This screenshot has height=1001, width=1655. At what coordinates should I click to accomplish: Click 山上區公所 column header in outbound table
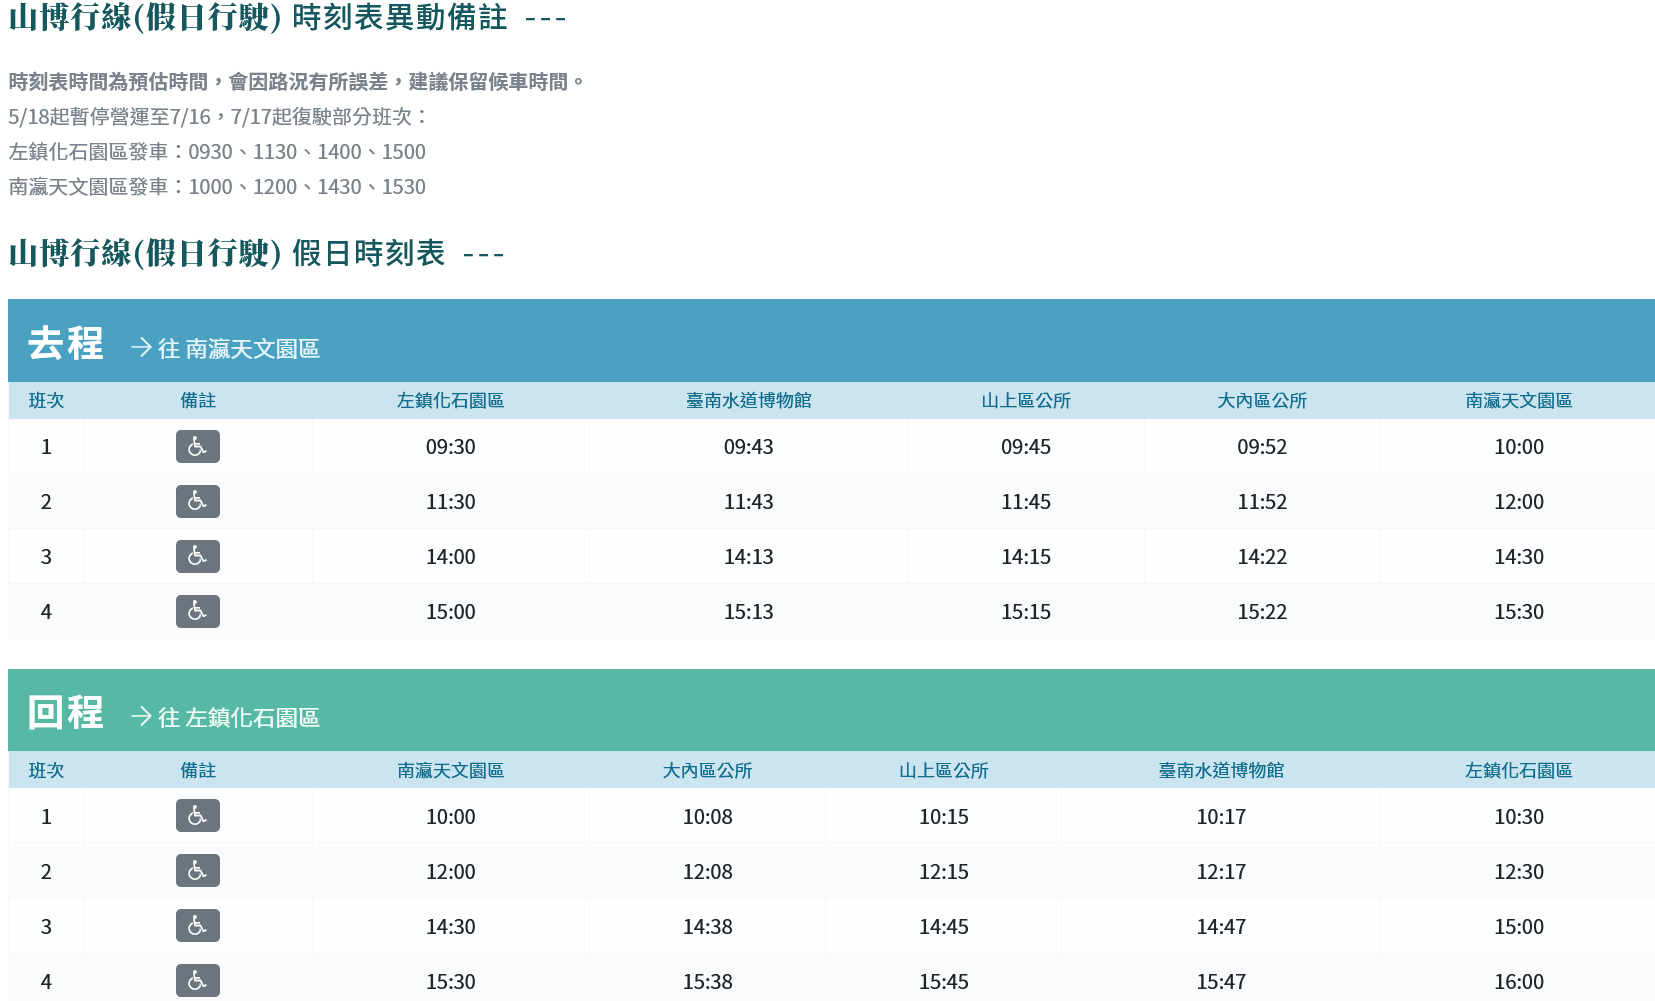1025,401
